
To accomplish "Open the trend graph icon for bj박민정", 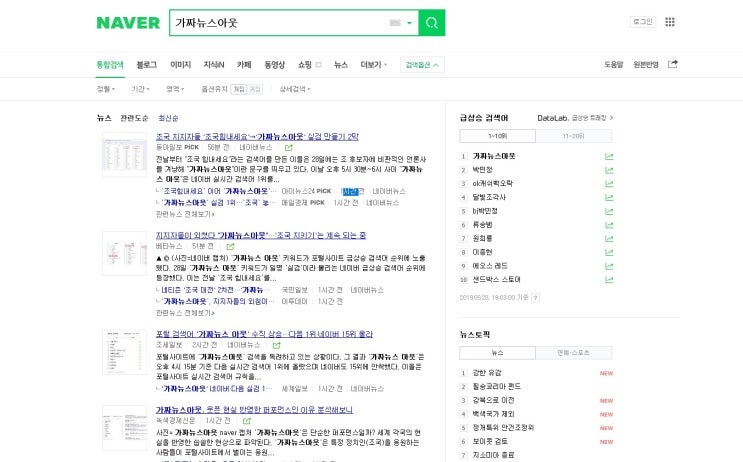I will (609, 211).
